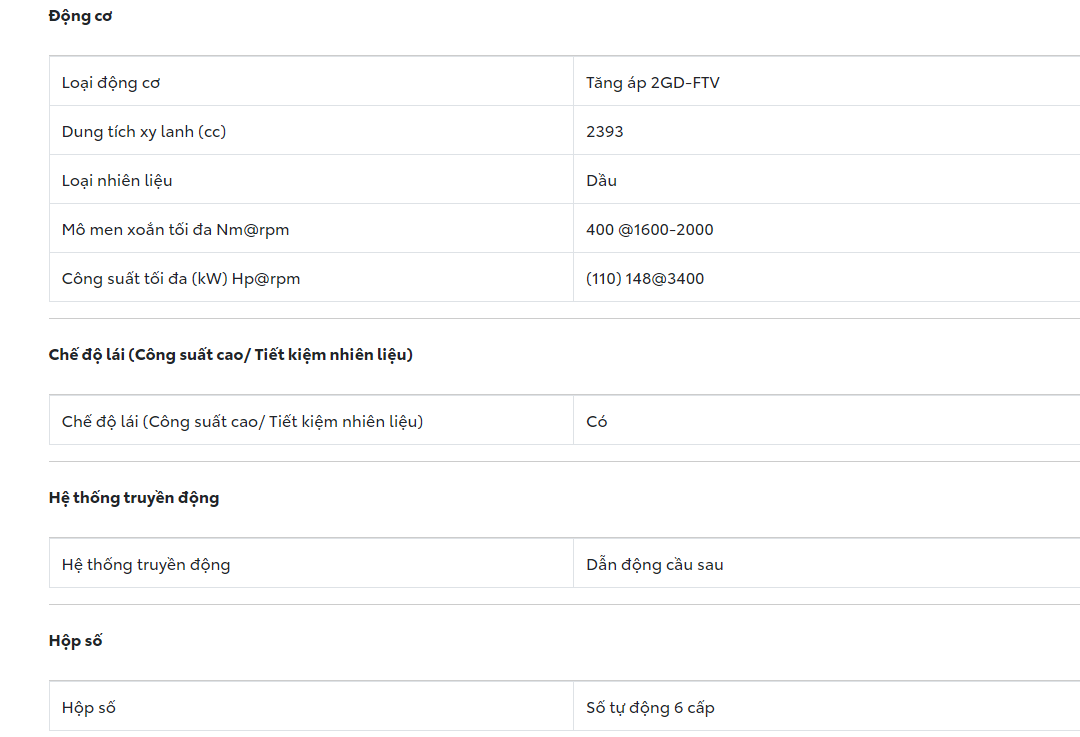Click the Động cơ section heading
This screenshot has height=737, width=1080.
(x=80, y=16)
